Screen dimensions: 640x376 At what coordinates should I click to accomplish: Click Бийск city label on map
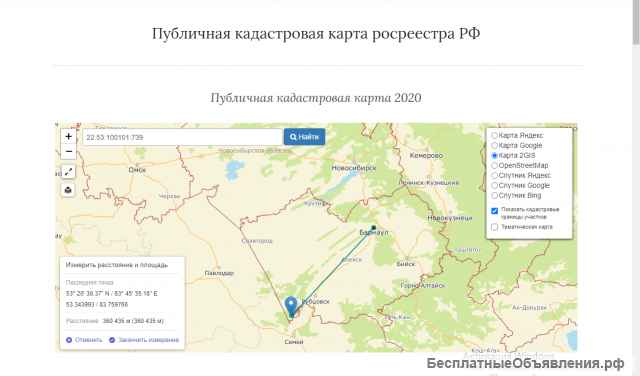tap(406, 264)
